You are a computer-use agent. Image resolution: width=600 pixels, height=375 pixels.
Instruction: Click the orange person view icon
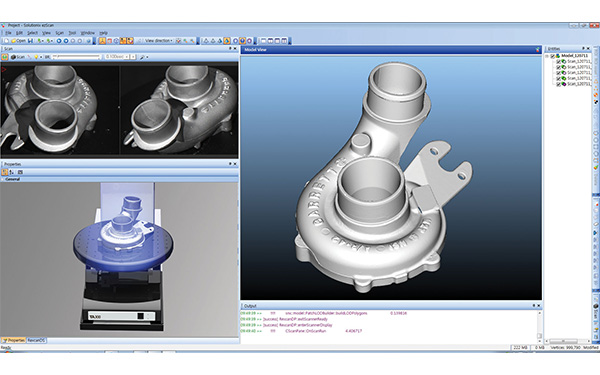102,41
